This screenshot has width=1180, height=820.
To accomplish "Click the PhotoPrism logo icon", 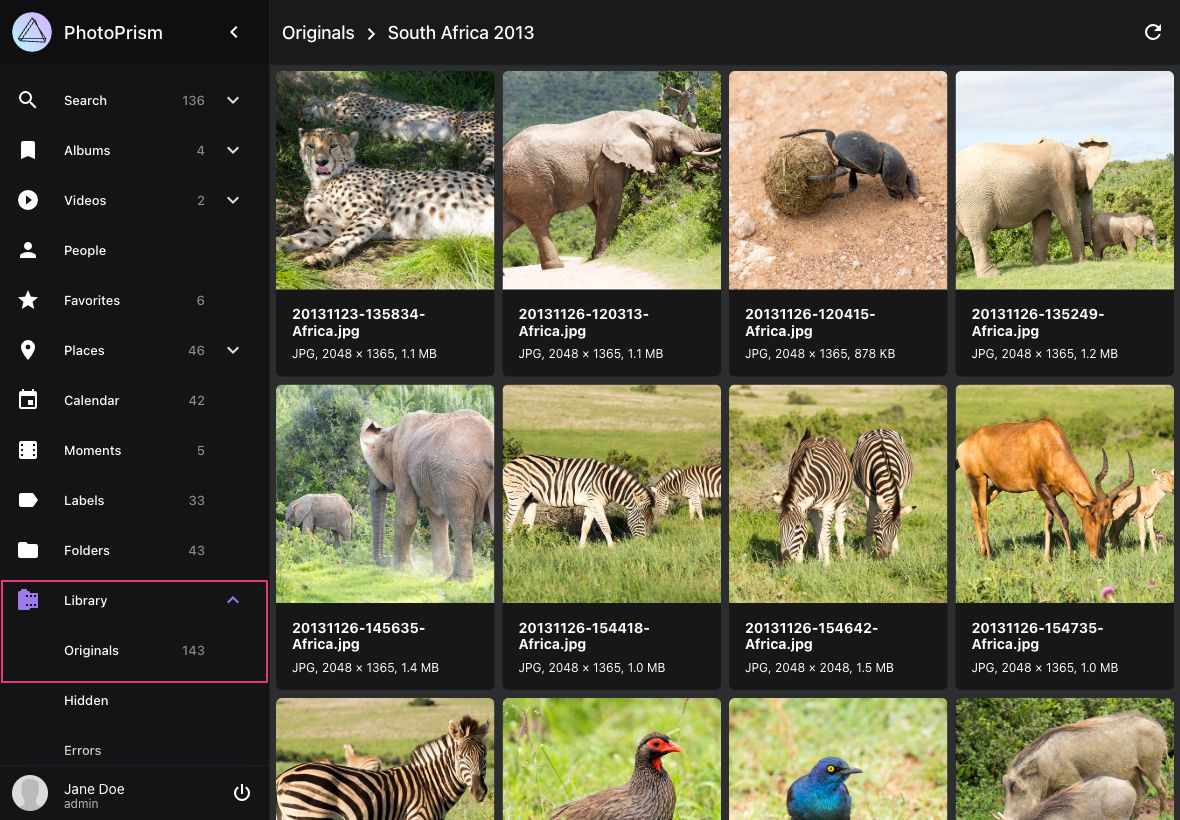I will tap(32, 33).
